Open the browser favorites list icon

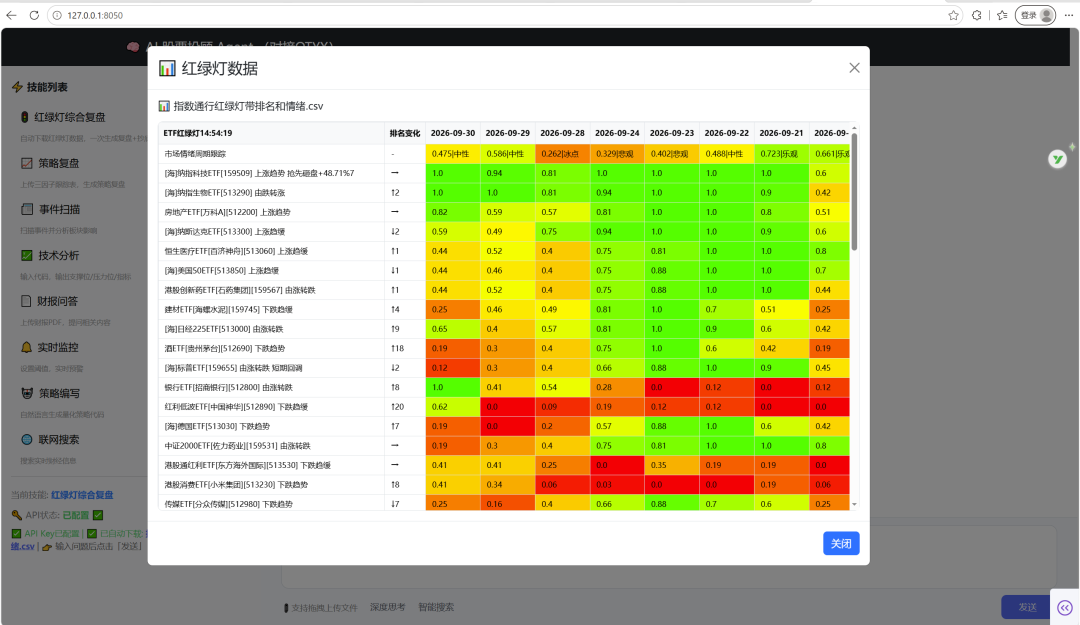[1002, 15]
